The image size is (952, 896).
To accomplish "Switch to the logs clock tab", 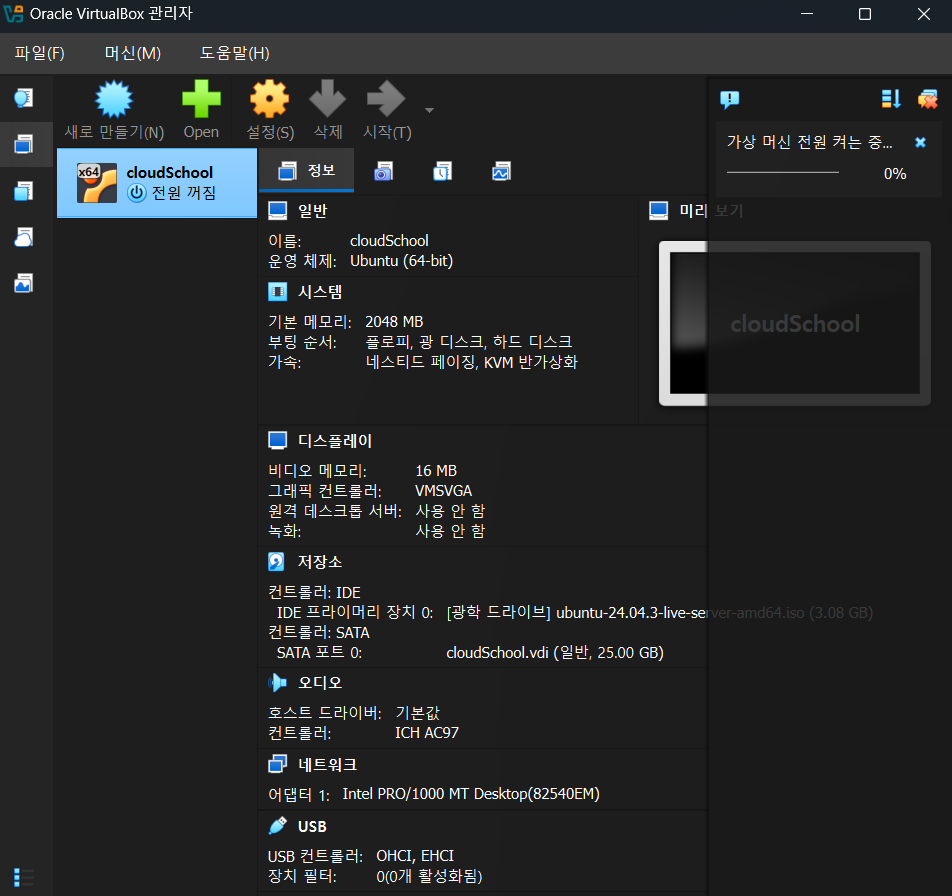I will click(443, 171).
